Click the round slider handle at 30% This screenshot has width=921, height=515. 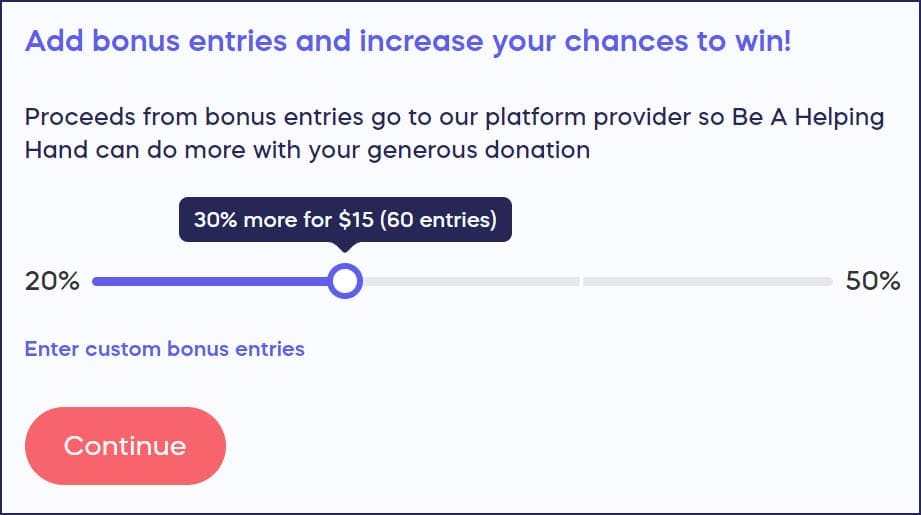(345, 281)
